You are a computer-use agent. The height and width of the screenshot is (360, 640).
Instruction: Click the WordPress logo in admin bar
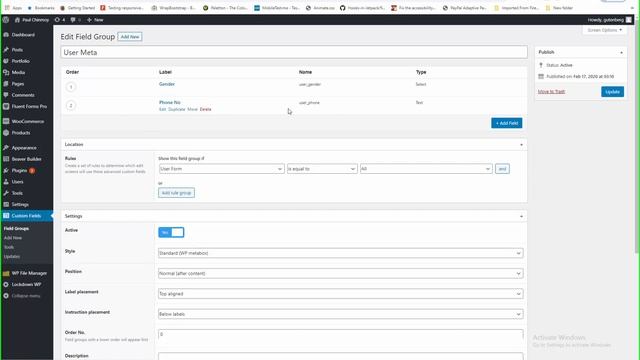pyautogui.click(x=6, y=20)
